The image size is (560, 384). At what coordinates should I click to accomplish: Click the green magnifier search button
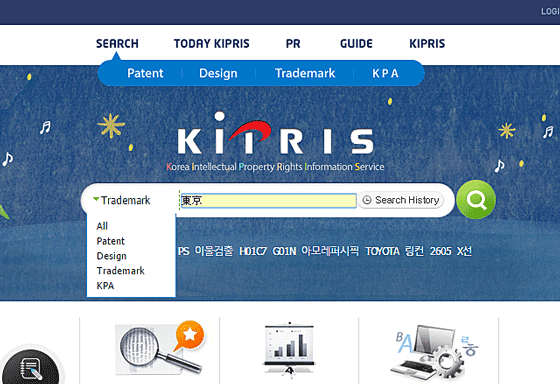click(476, 200)
